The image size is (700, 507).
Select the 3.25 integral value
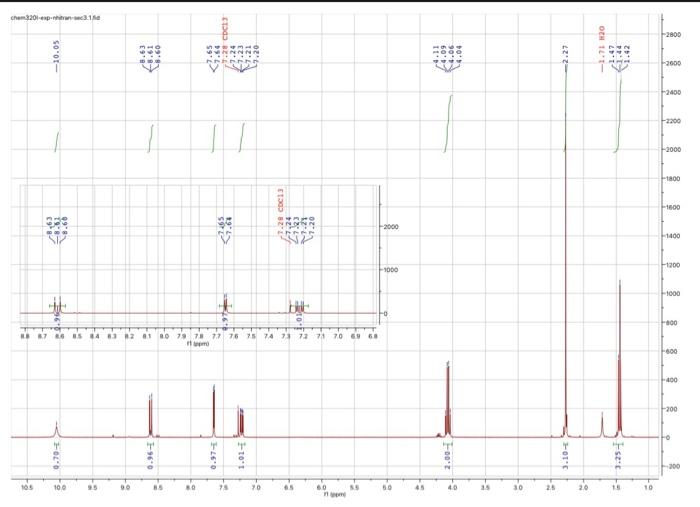[x=618, y=460]
